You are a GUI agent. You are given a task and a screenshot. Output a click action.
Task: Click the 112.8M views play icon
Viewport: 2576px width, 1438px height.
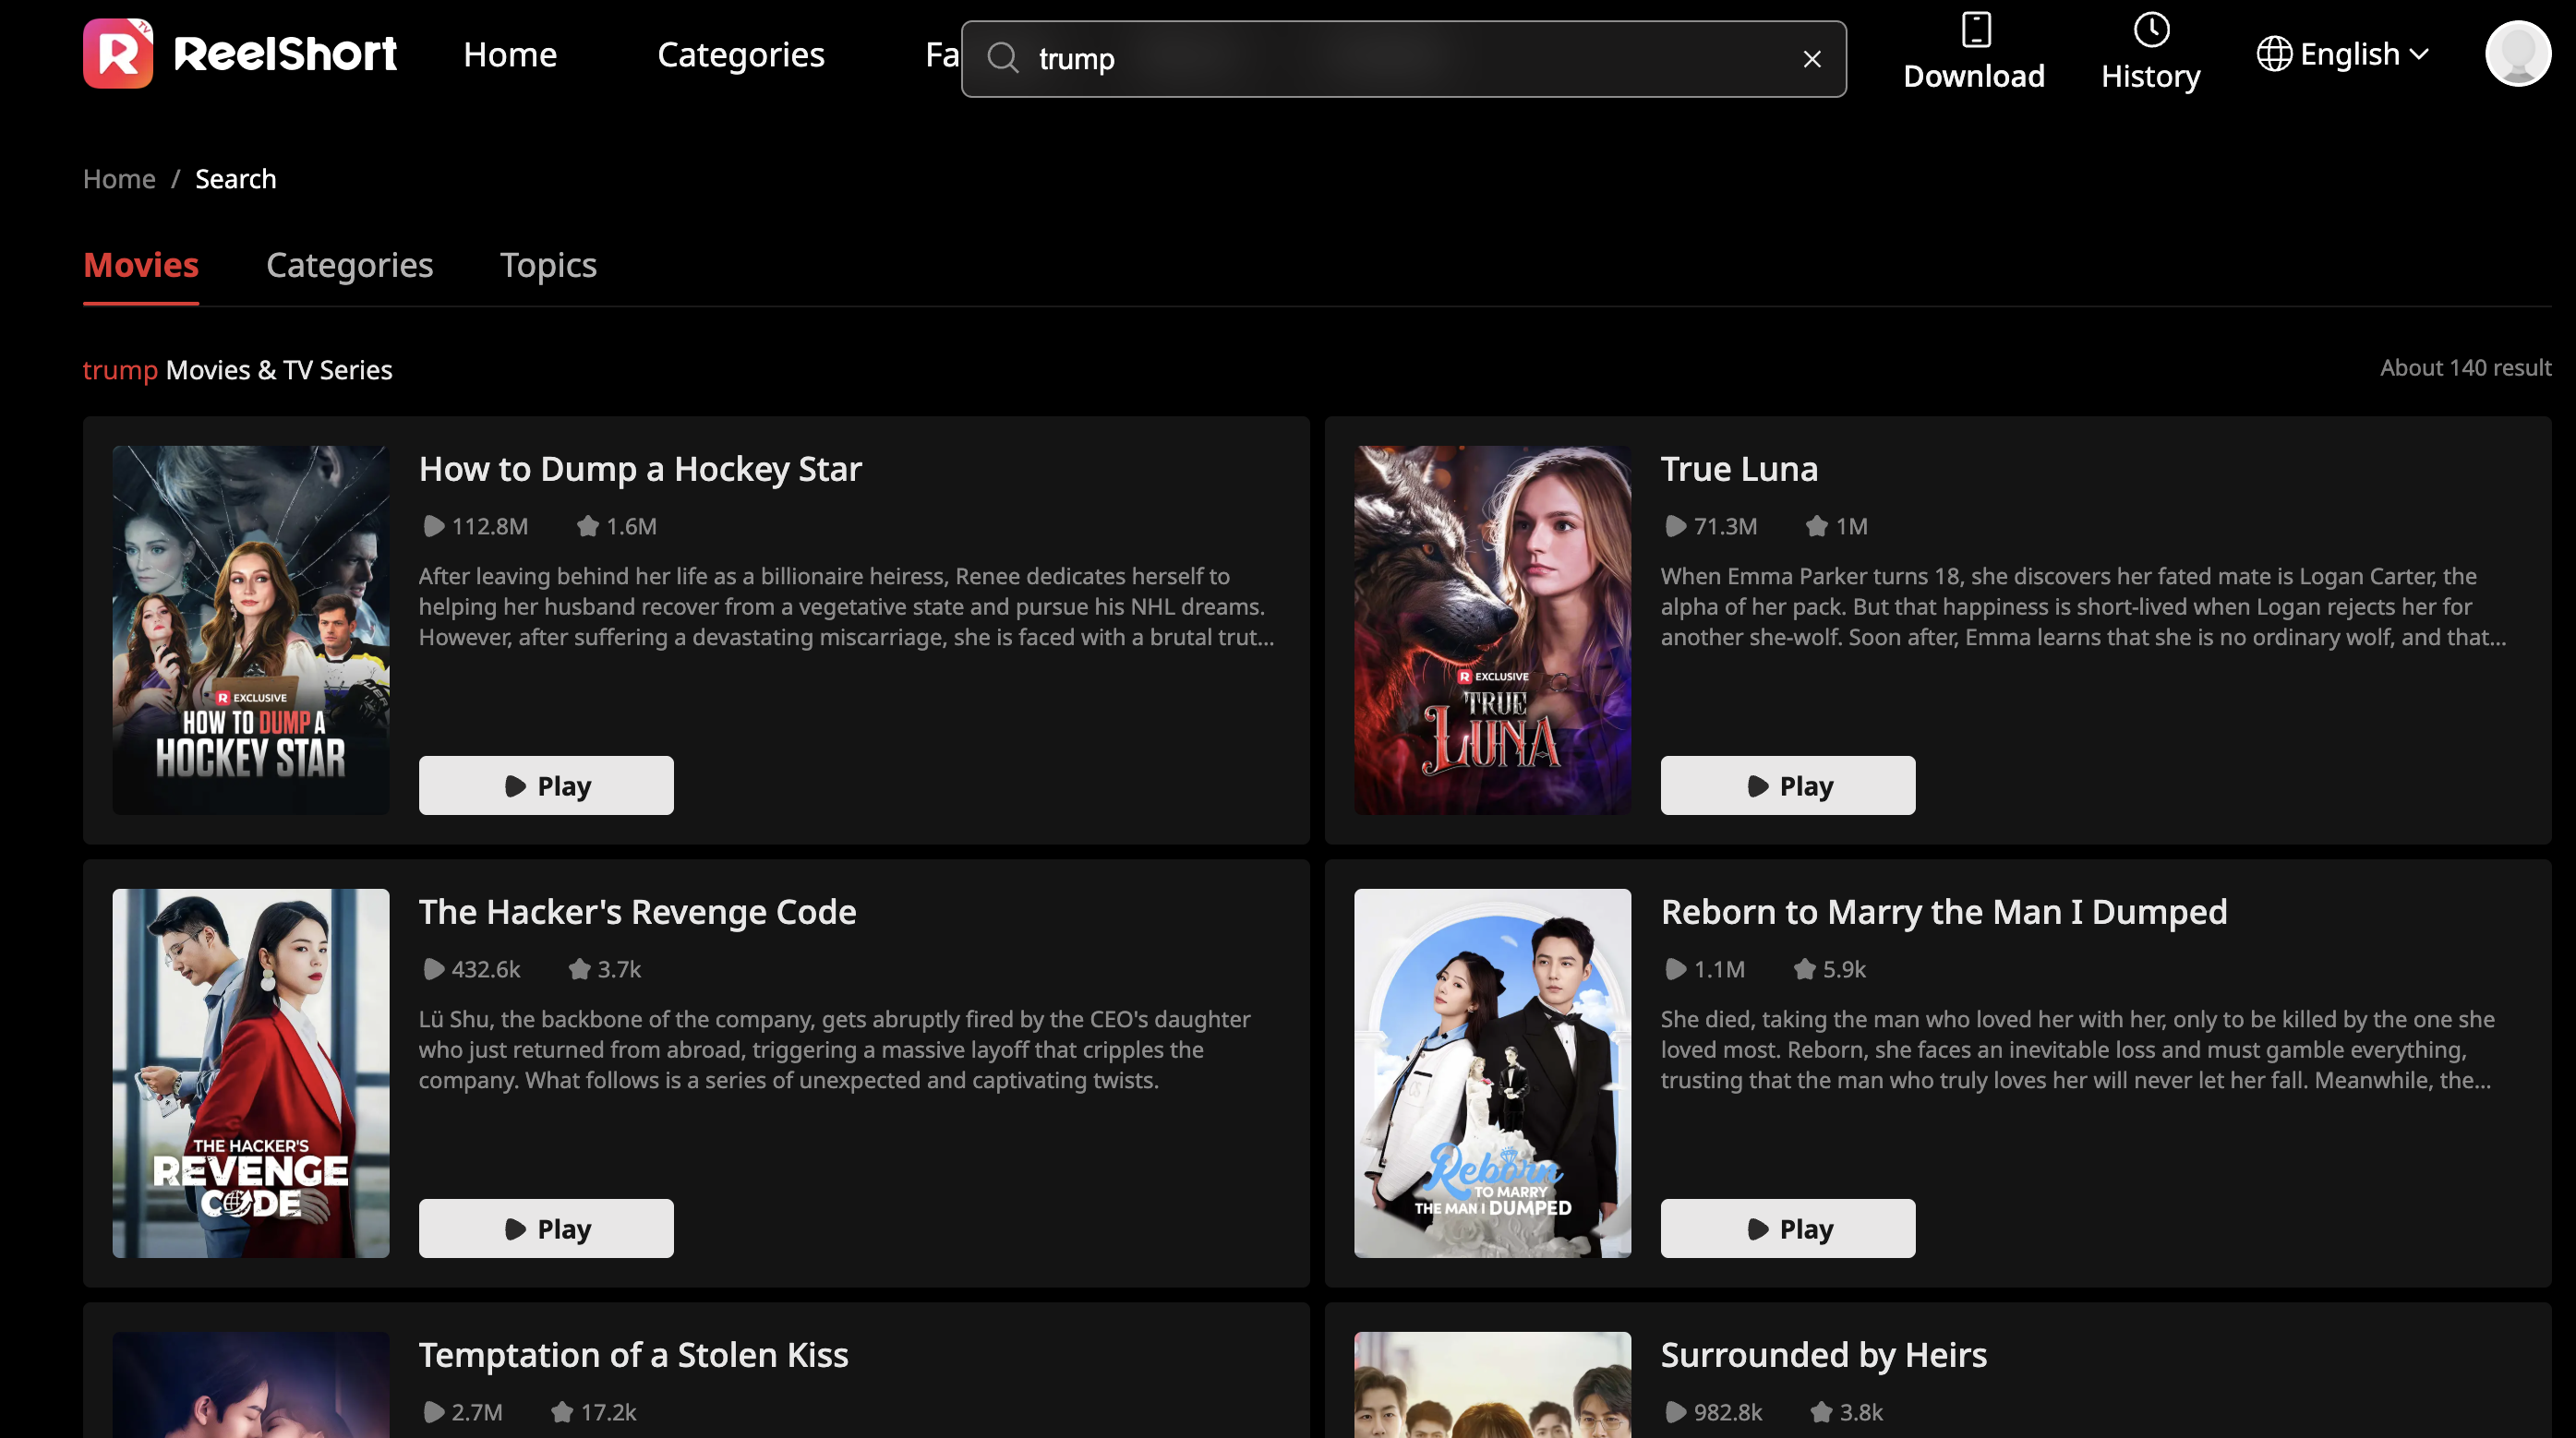(433, 526)
